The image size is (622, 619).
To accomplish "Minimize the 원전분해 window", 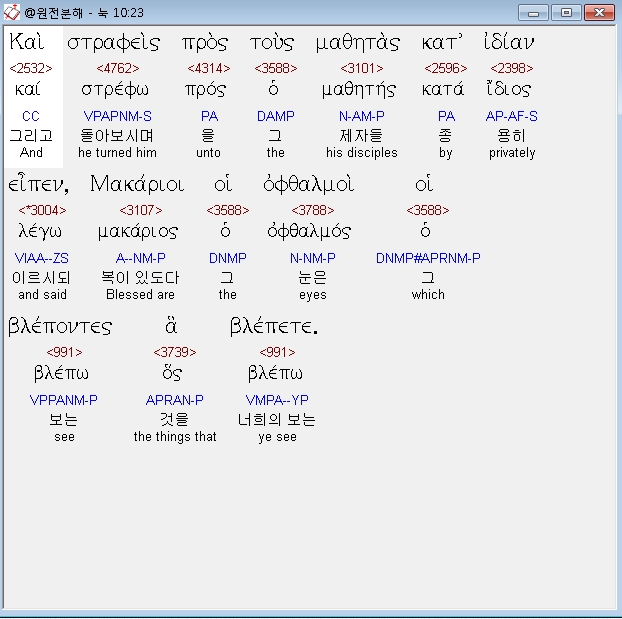I will pyautogui.click(x=533, y=13).
